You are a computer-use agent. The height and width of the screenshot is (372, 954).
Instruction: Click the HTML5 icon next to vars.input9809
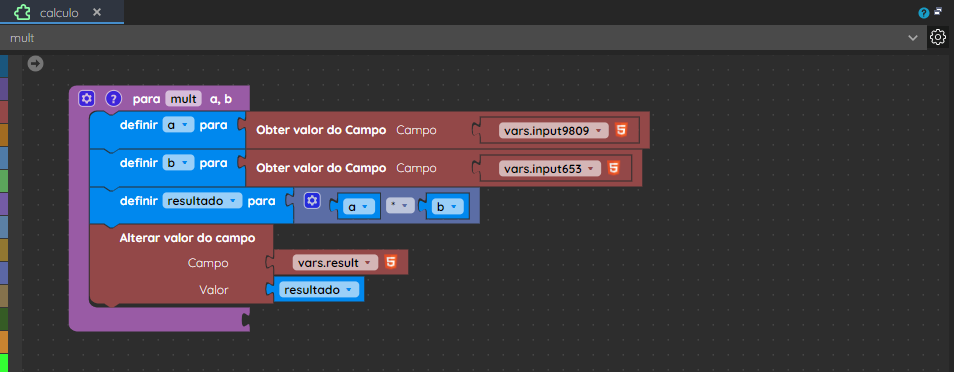click(x=621, y=130)
